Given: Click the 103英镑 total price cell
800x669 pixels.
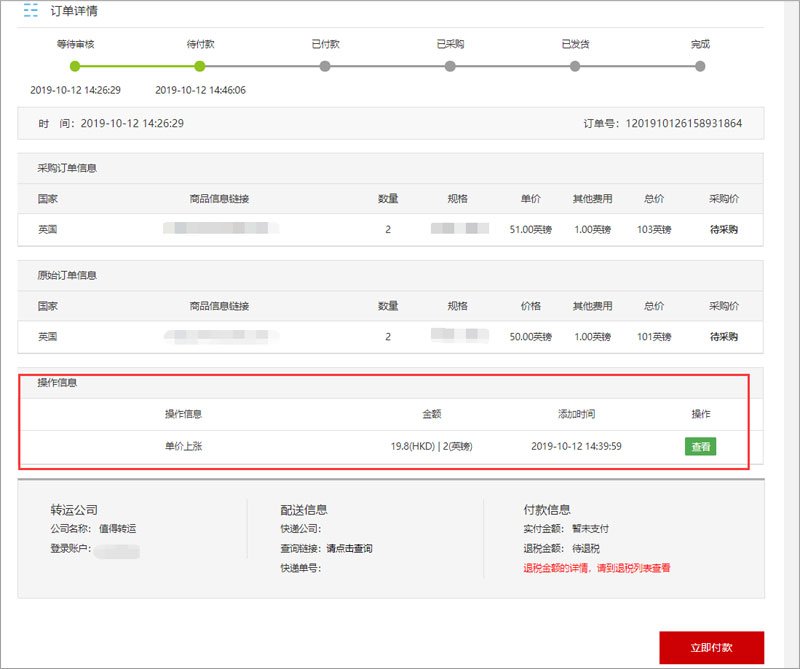Looking at the screenshot, I should [654, 230].
